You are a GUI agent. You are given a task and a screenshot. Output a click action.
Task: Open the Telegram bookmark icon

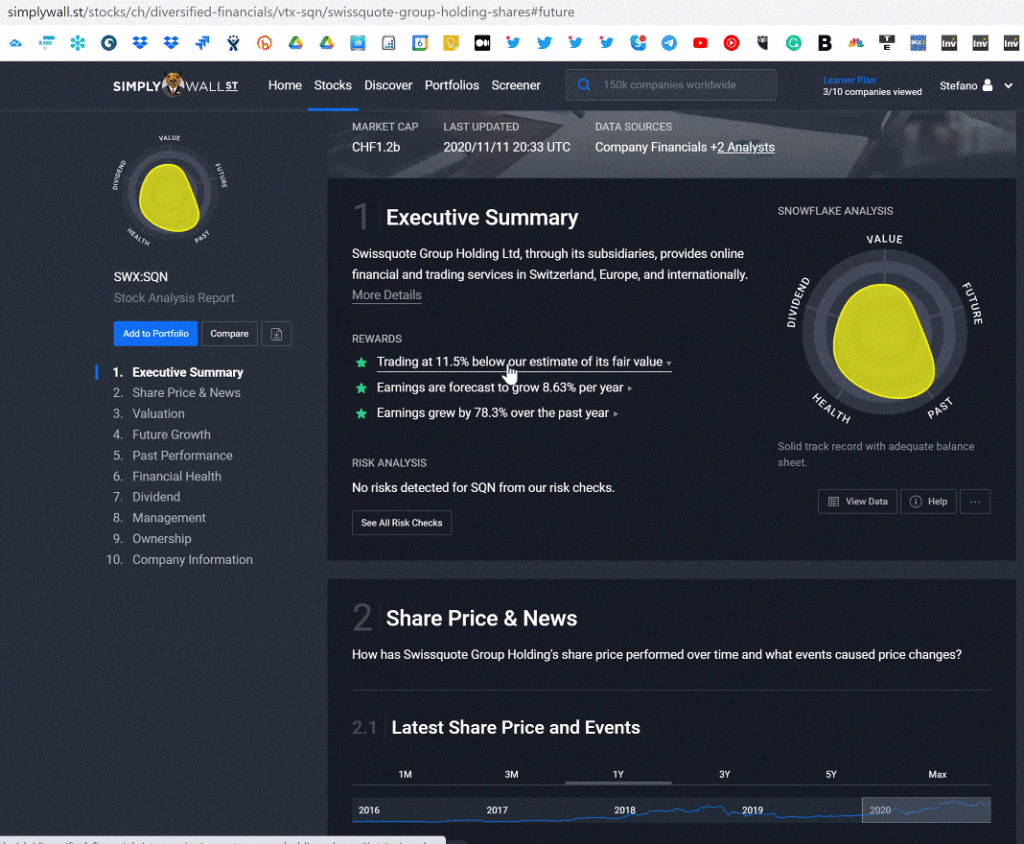point(669,43)
